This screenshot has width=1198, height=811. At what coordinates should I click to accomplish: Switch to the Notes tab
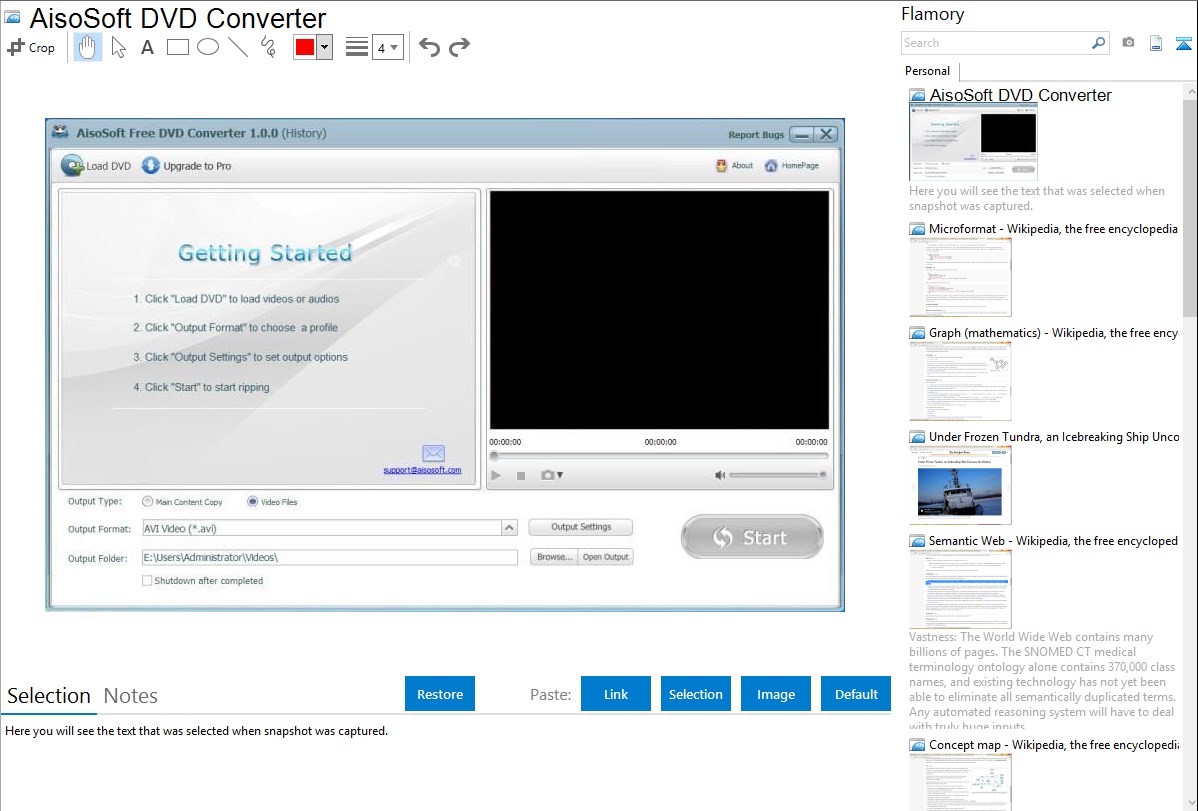pyautogui.click(x=130, y=696)
